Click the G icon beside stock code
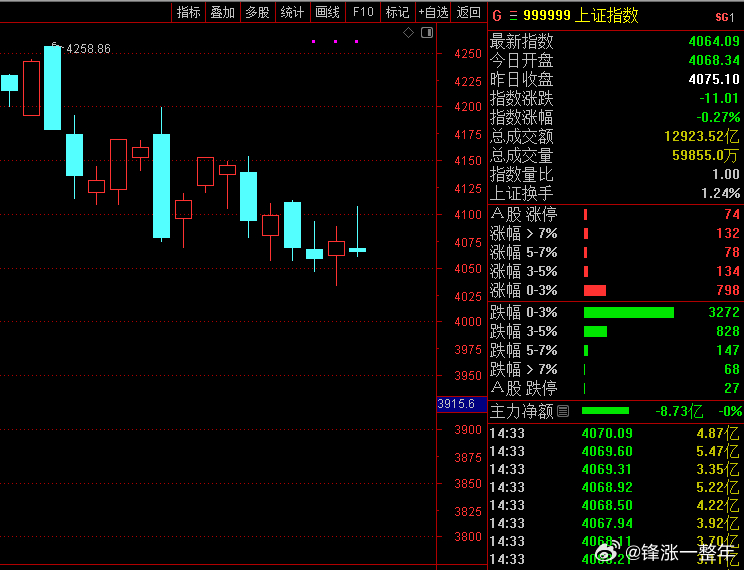Viewport: 744px width, 570px height. click(x=497, y=16)
